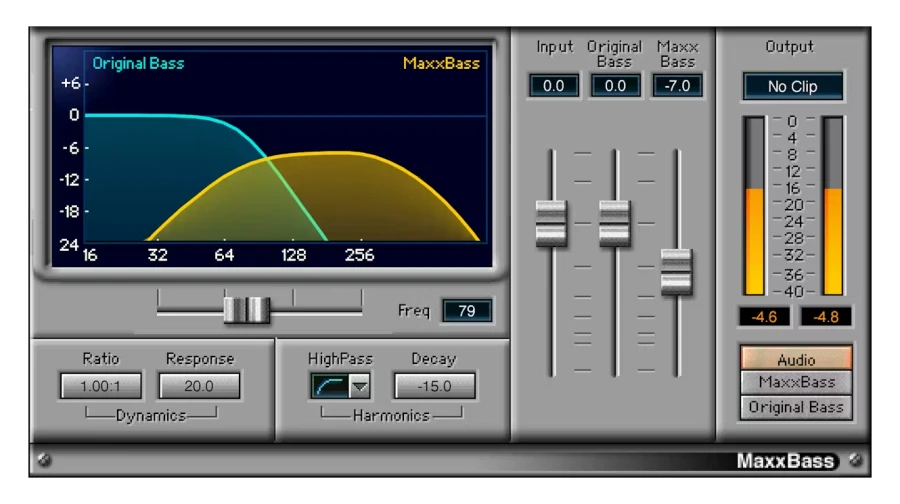Click the Input fader handle
The height and width of the screenshot is (504, 900).
(551, 224)
